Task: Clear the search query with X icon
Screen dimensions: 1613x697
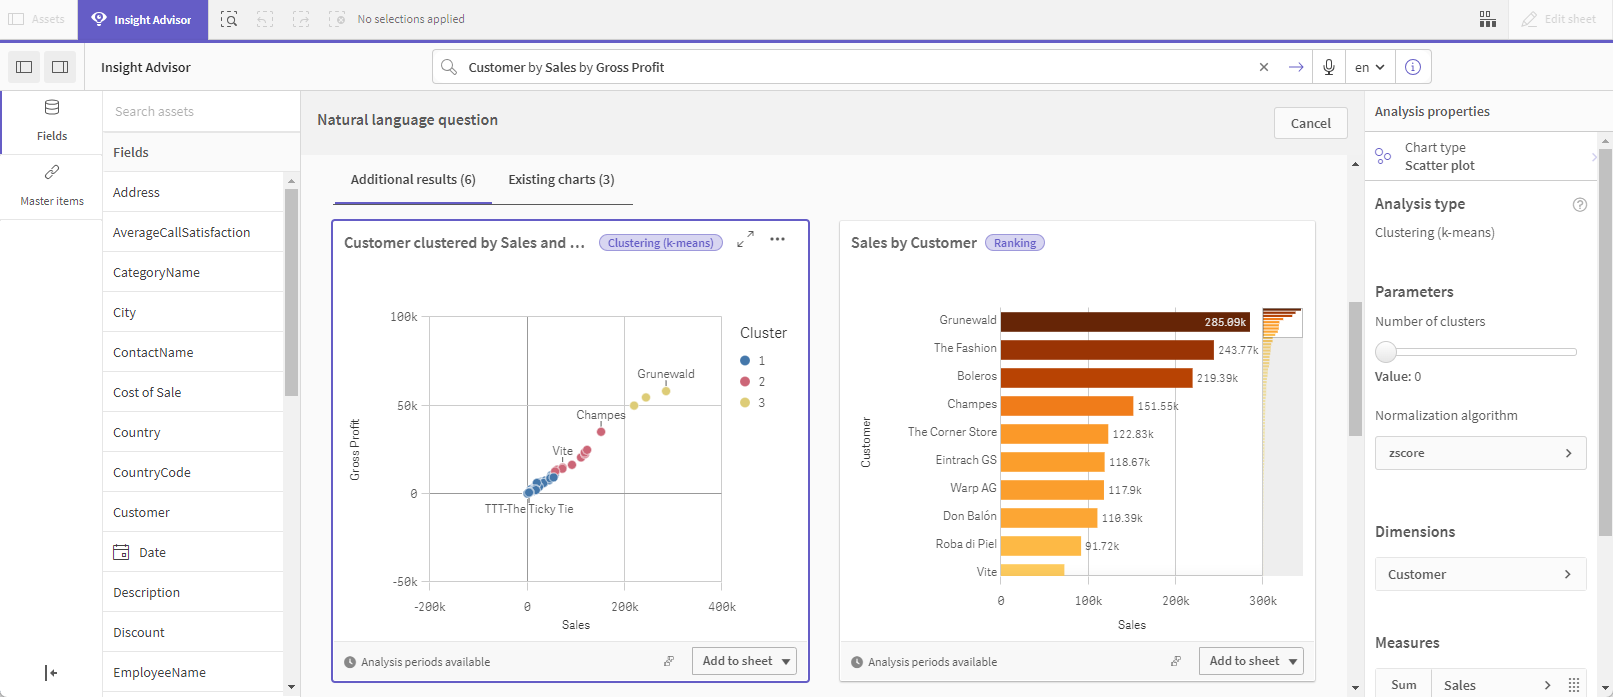Action: tap(1264, 67)
